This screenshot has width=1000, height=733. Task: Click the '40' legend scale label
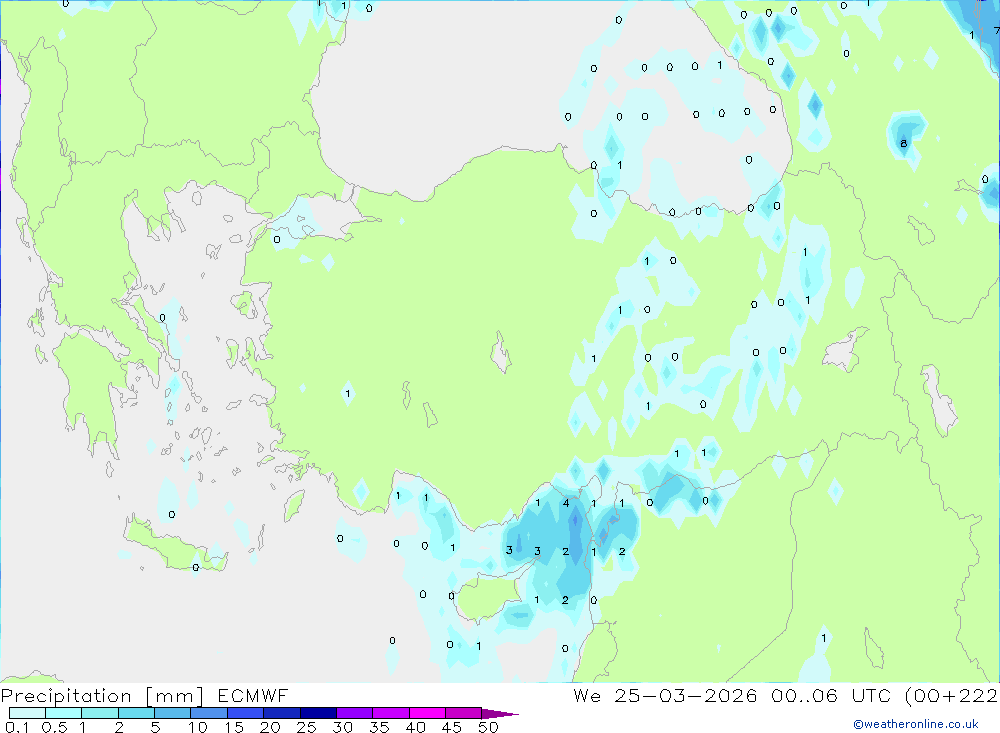click(415, 727)
